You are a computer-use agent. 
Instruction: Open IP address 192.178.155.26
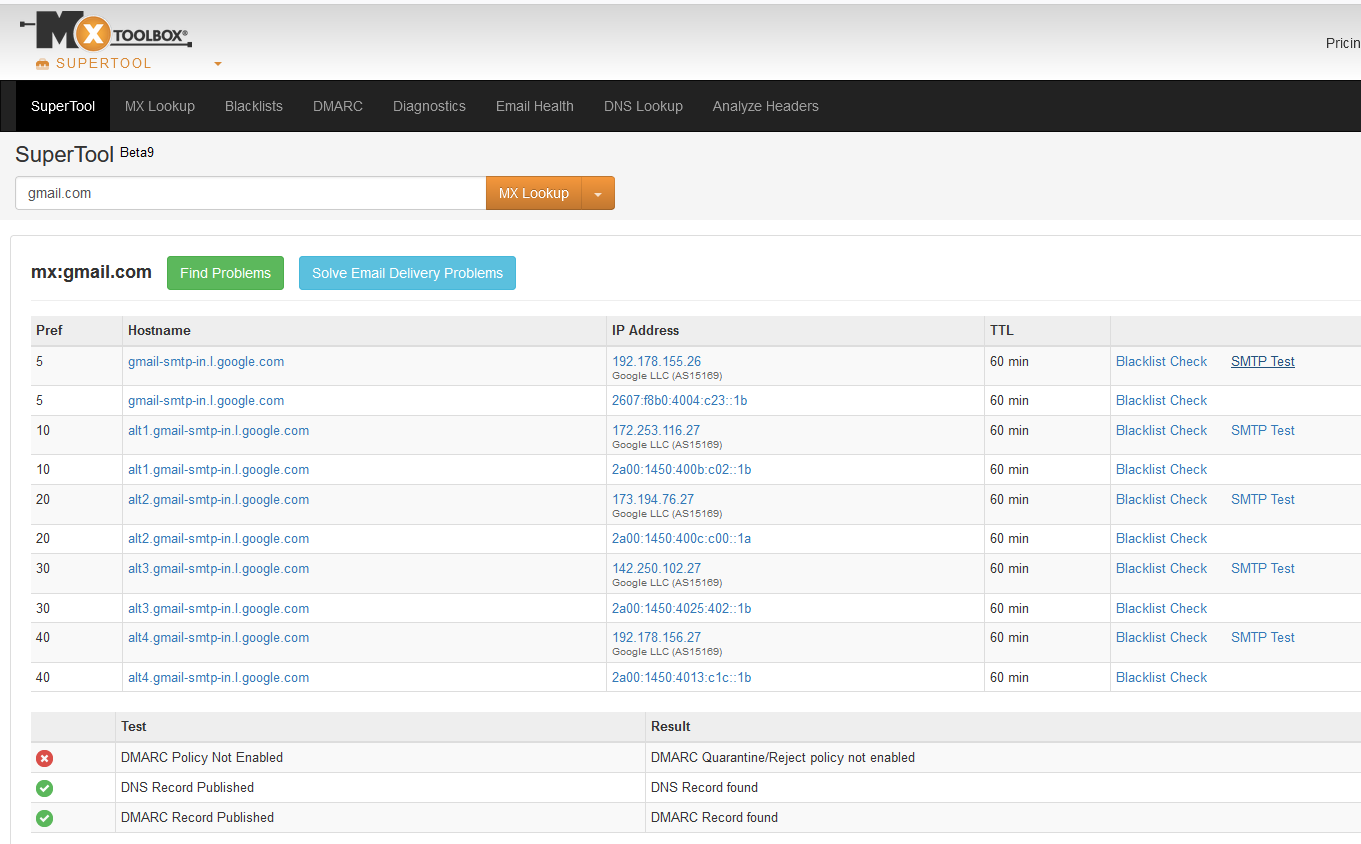[657, 362]
